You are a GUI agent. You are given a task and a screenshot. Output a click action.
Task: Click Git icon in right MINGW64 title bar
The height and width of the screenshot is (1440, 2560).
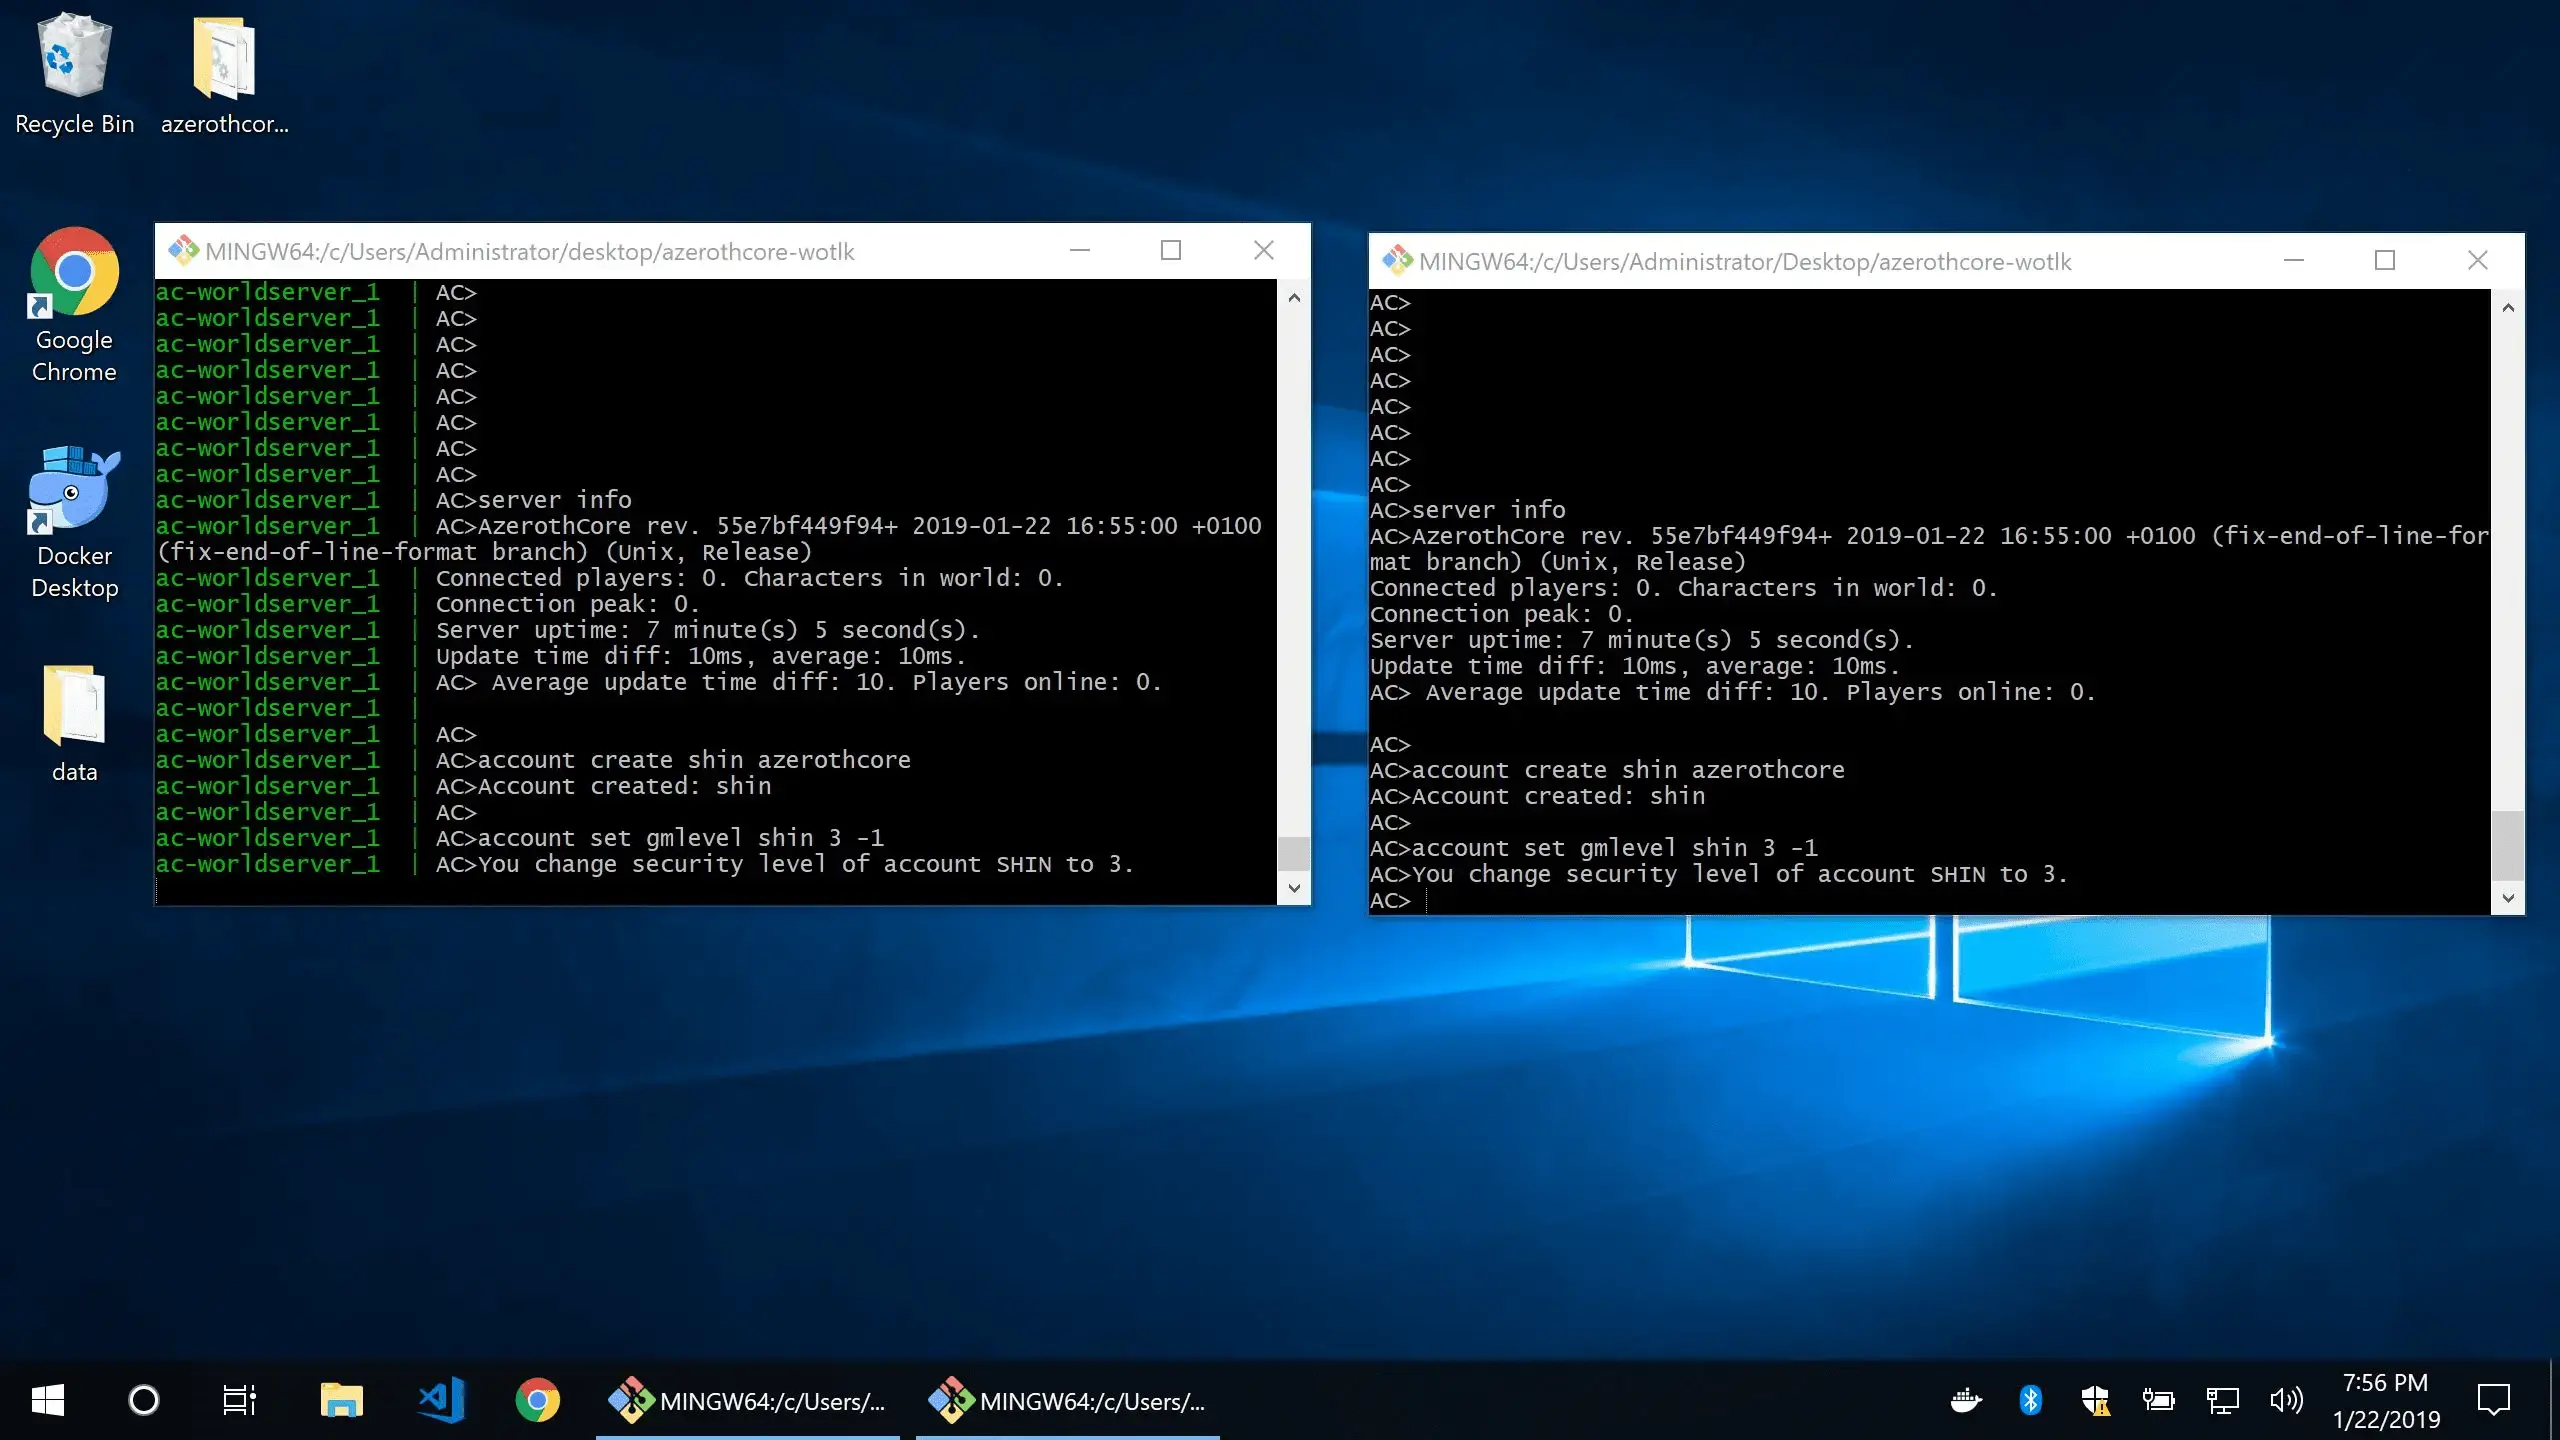[x=1397, y=260]
